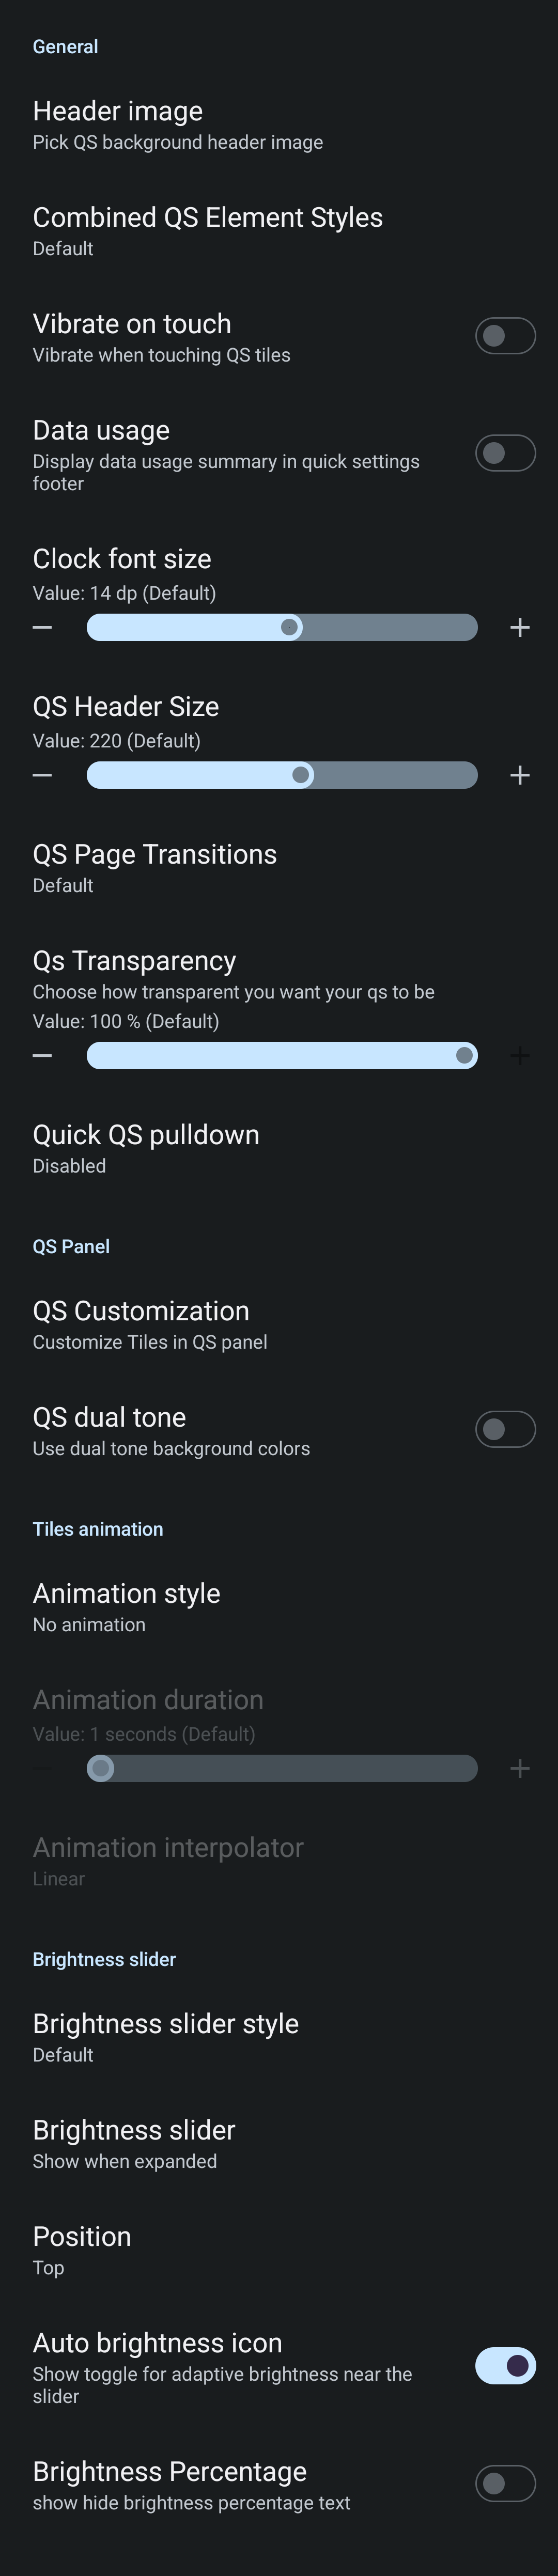Screen dimensions: 558x2576
Task: Open Header image setting
Action: pos(177,124)
